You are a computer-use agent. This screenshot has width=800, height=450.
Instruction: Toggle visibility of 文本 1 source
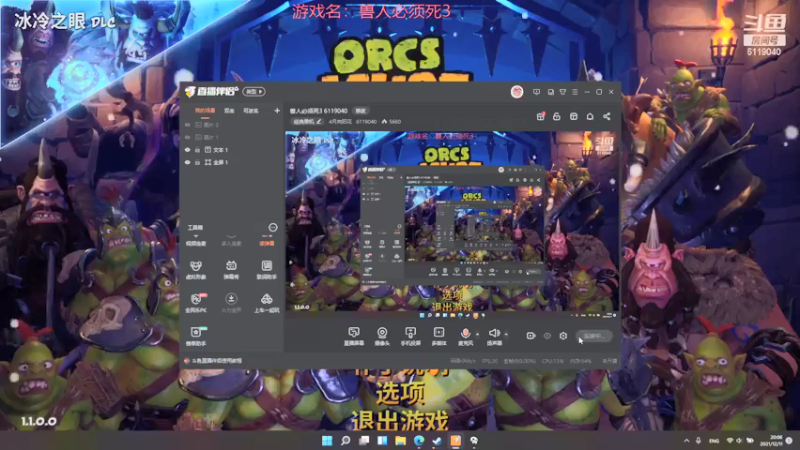(187, 150)
